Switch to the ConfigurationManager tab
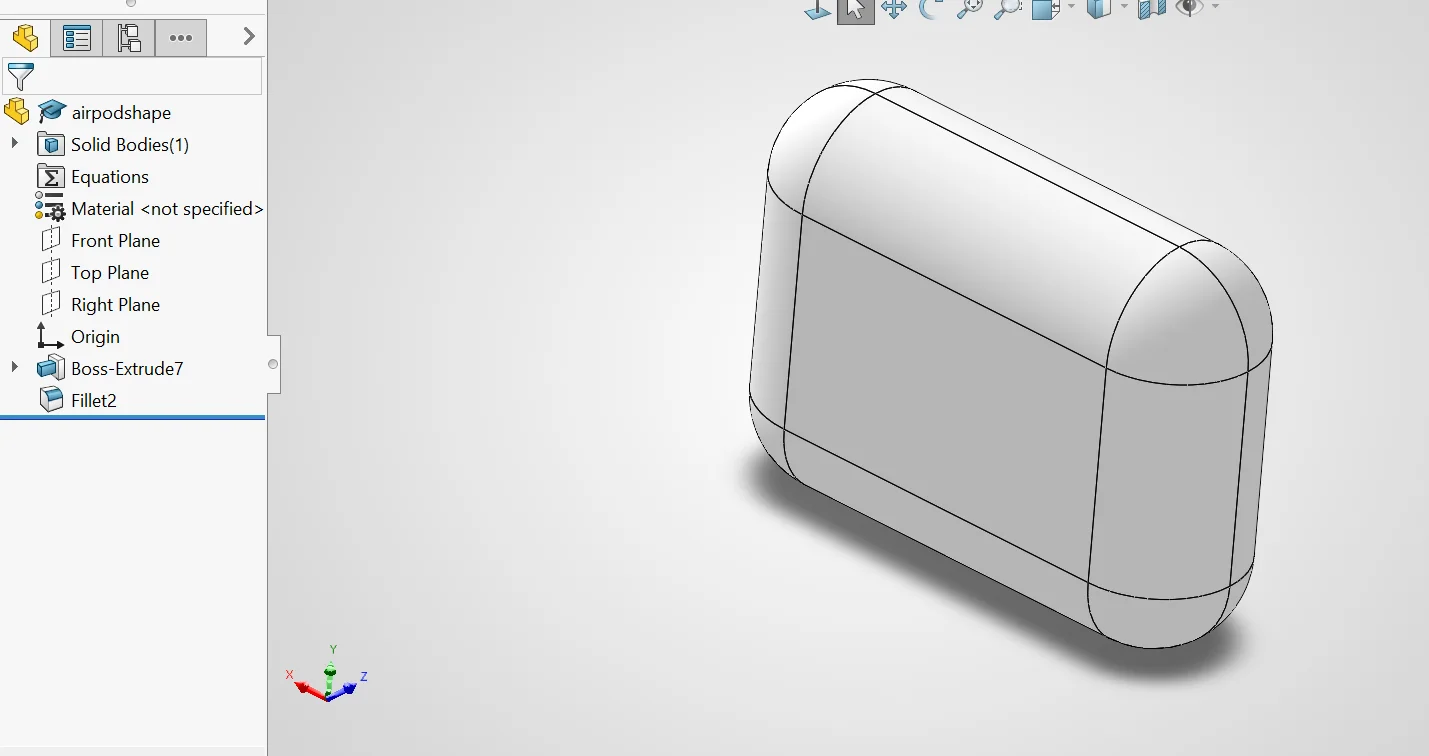The width and height of the screenshot is (1429, 756). pos(129,38)
